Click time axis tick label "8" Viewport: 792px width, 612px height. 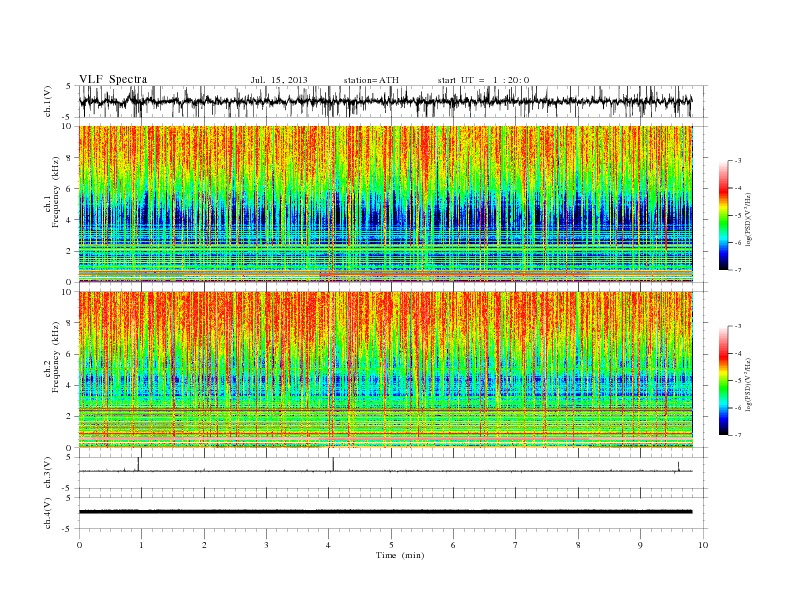[x=578, y=545]
